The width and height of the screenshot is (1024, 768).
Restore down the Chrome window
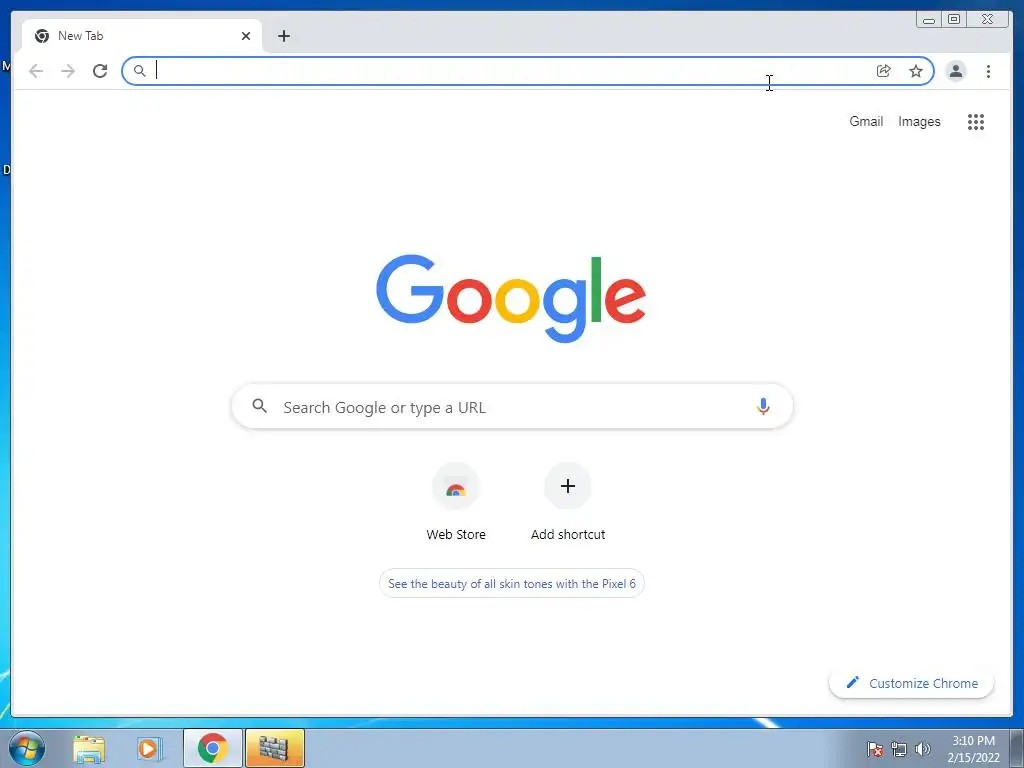coord(953,20)
